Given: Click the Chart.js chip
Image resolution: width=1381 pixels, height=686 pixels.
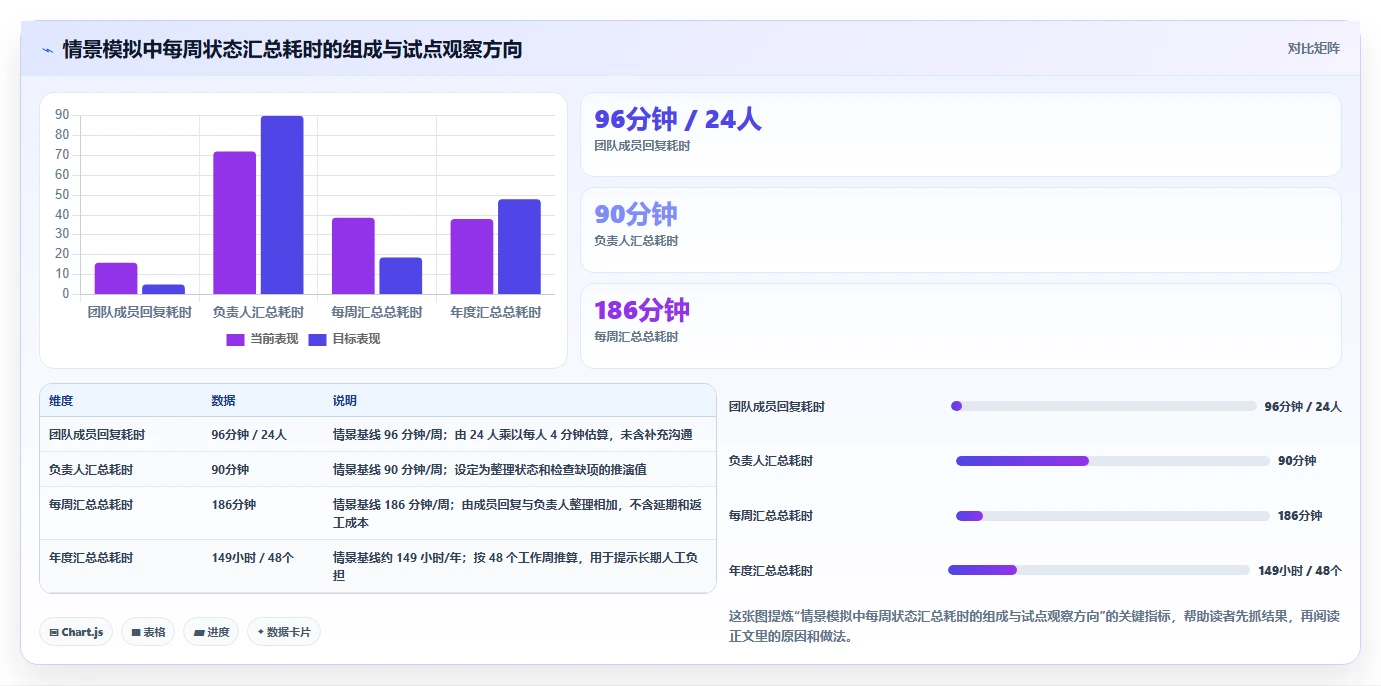Looking at the screenshot, I should coord(76,632).
